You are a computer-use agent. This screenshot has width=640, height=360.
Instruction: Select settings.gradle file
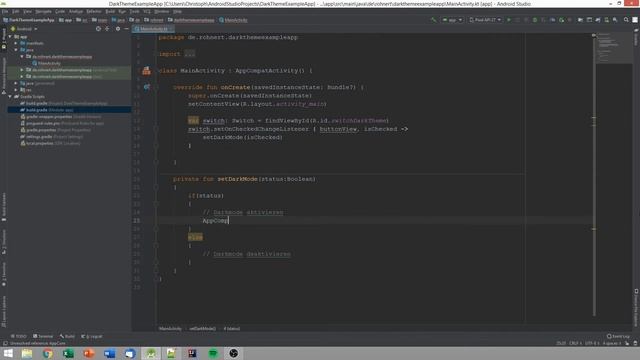pos(52,137)
